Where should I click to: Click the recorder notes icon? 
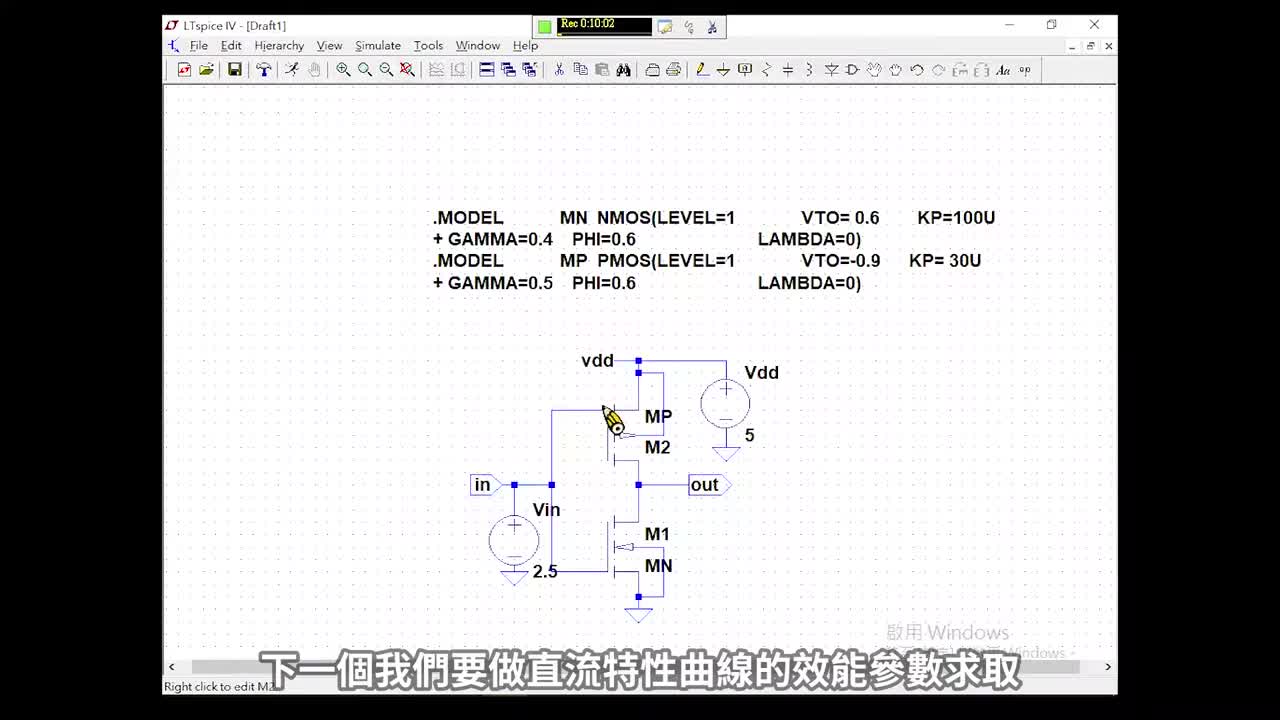[x=665, y=27]
